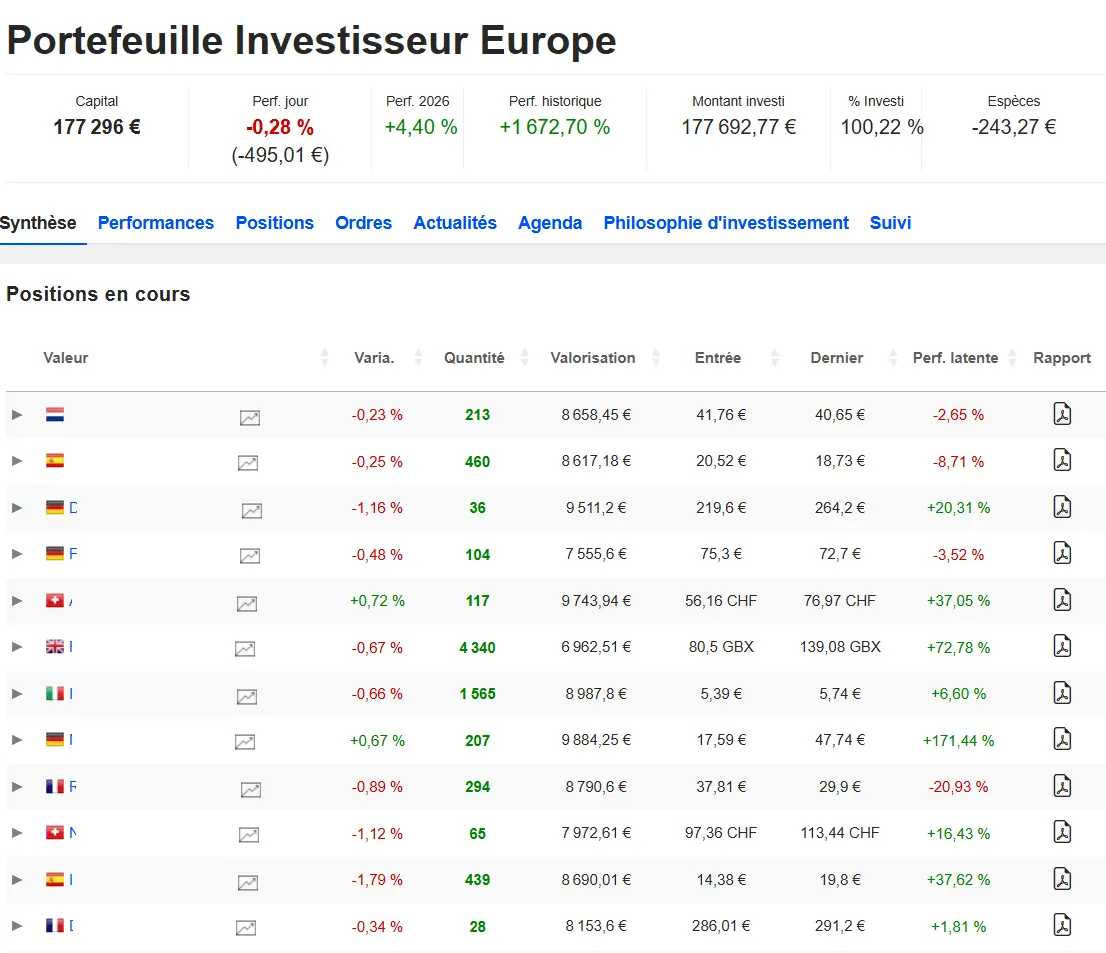Open chart icon in the +171,44 % row
The height and width of the screenshot is (953, 1106).
click(x=245, y=741)
